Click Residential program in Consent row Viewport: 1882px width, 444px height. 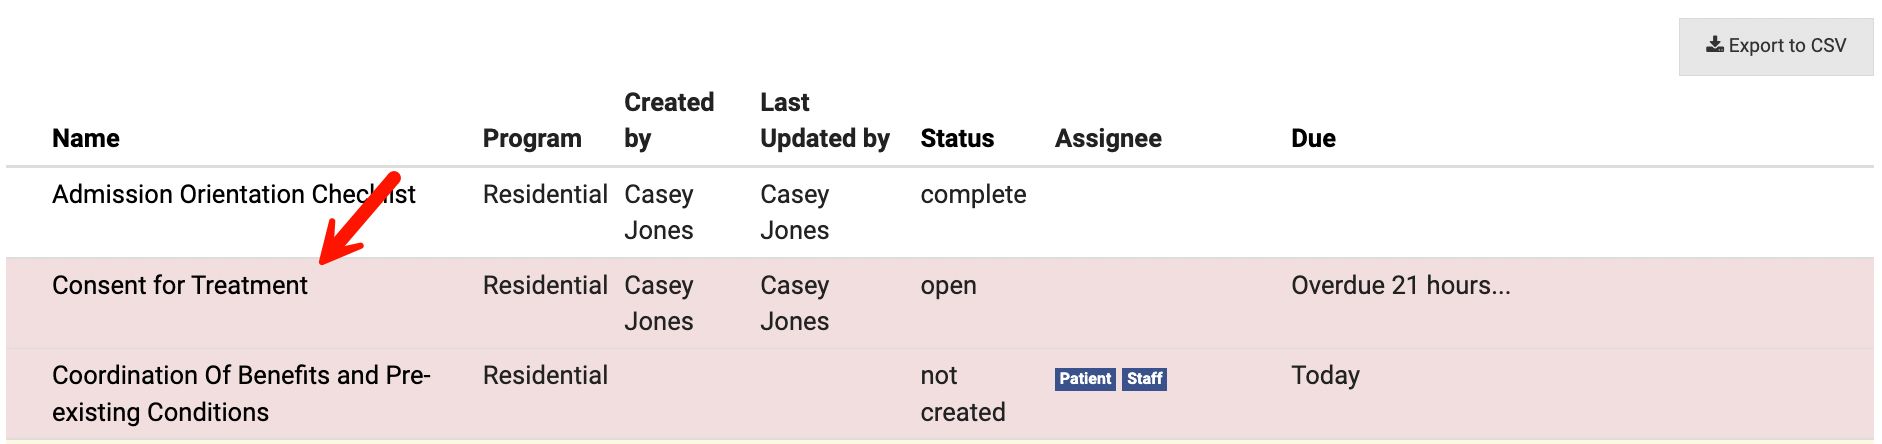[545, 285]
